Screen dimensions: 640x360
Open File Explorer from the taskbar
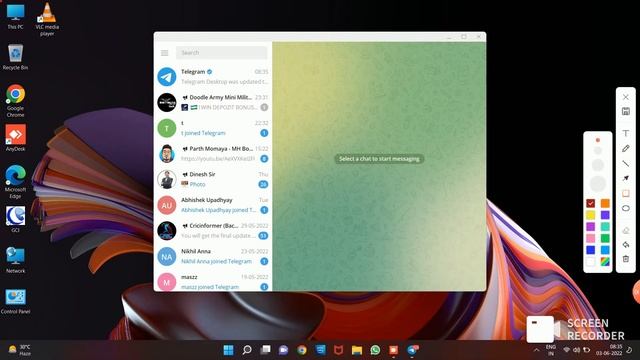[x=357, y=350]
